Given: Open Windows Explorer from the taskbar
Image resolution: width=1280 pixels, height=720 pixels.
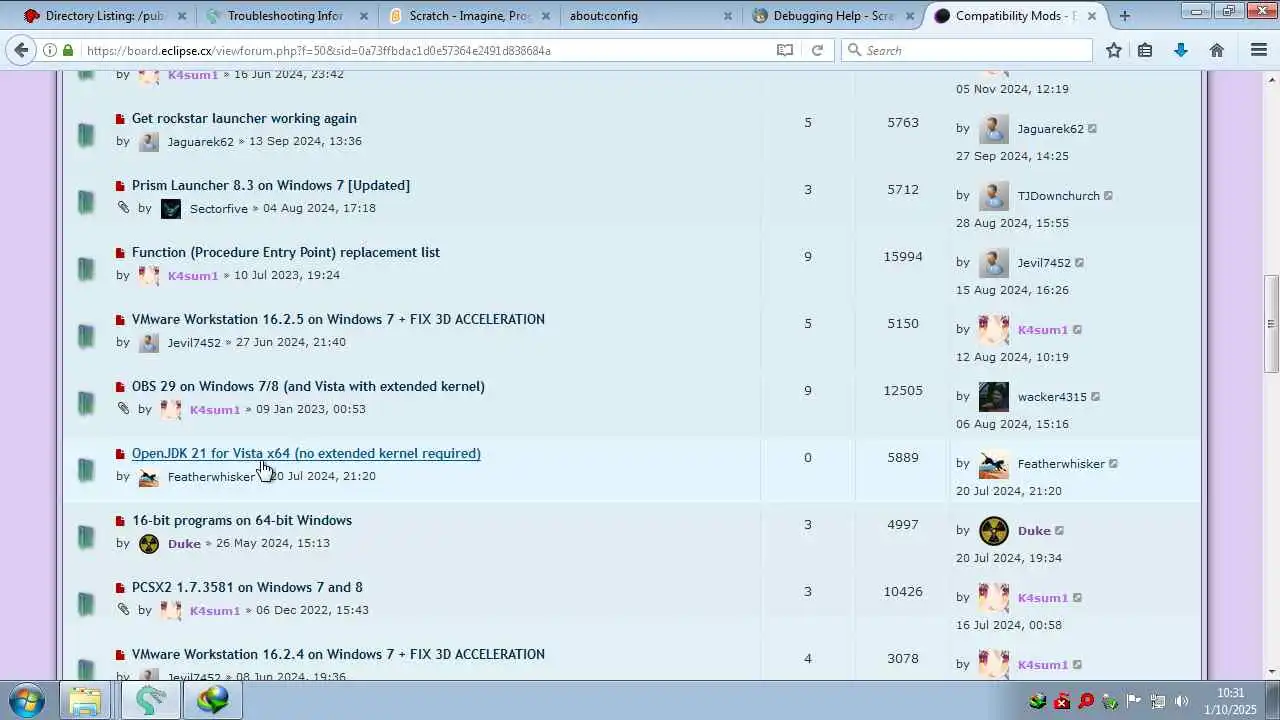Looking at the screenshot, I should (85, 701).
